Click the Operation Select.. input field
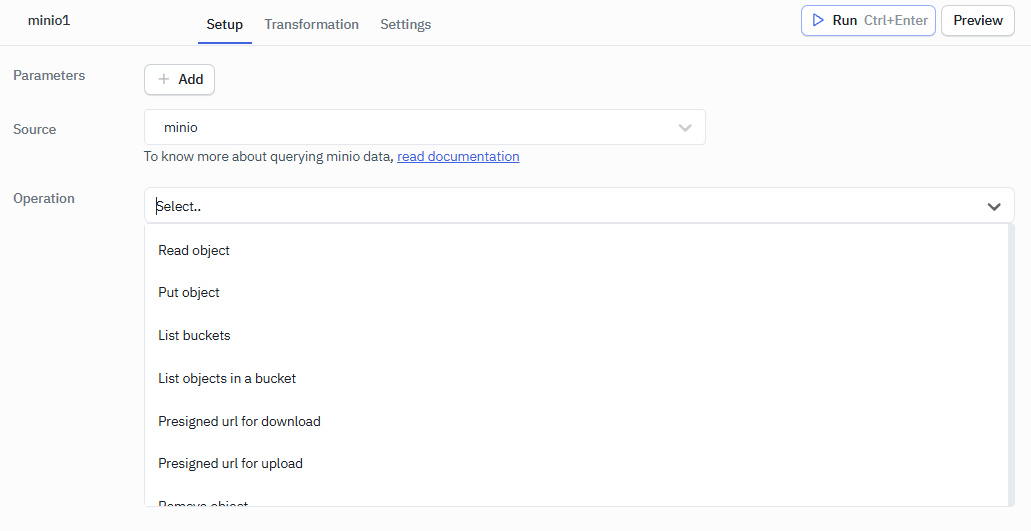 point(560,206)
